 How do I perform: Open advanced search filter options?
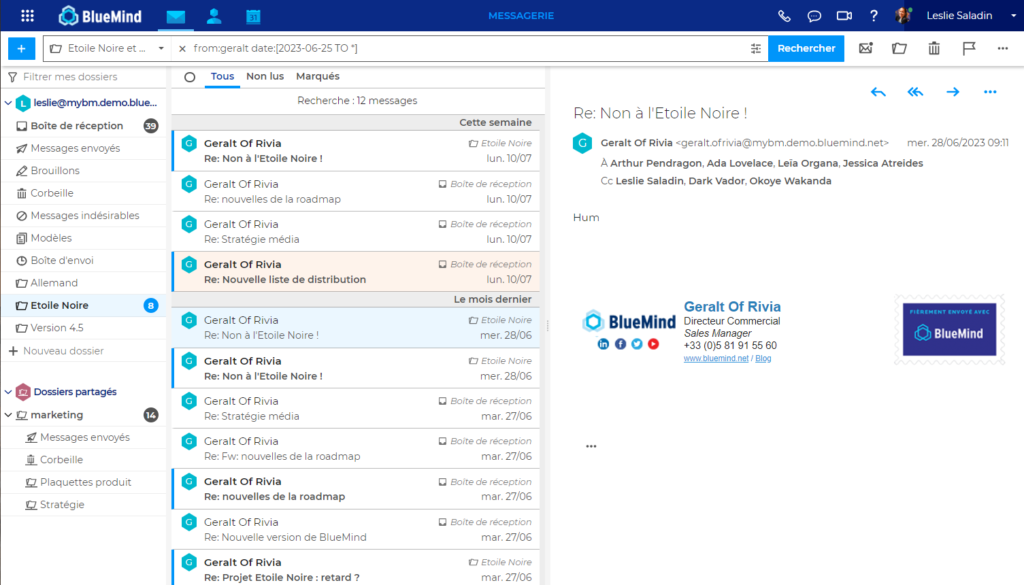point(755,48)
